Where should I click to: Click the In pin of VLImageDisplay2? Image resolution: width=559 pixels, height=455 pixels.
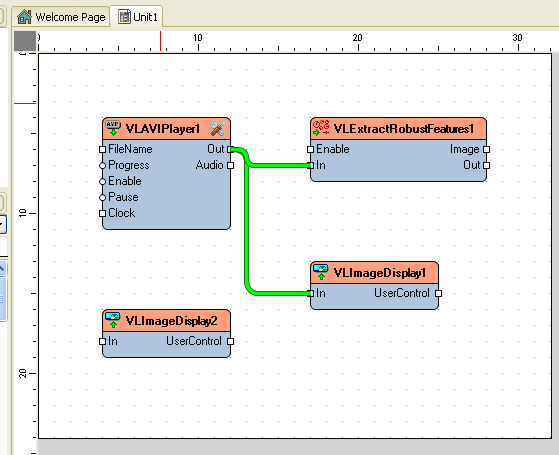(102, 341)
